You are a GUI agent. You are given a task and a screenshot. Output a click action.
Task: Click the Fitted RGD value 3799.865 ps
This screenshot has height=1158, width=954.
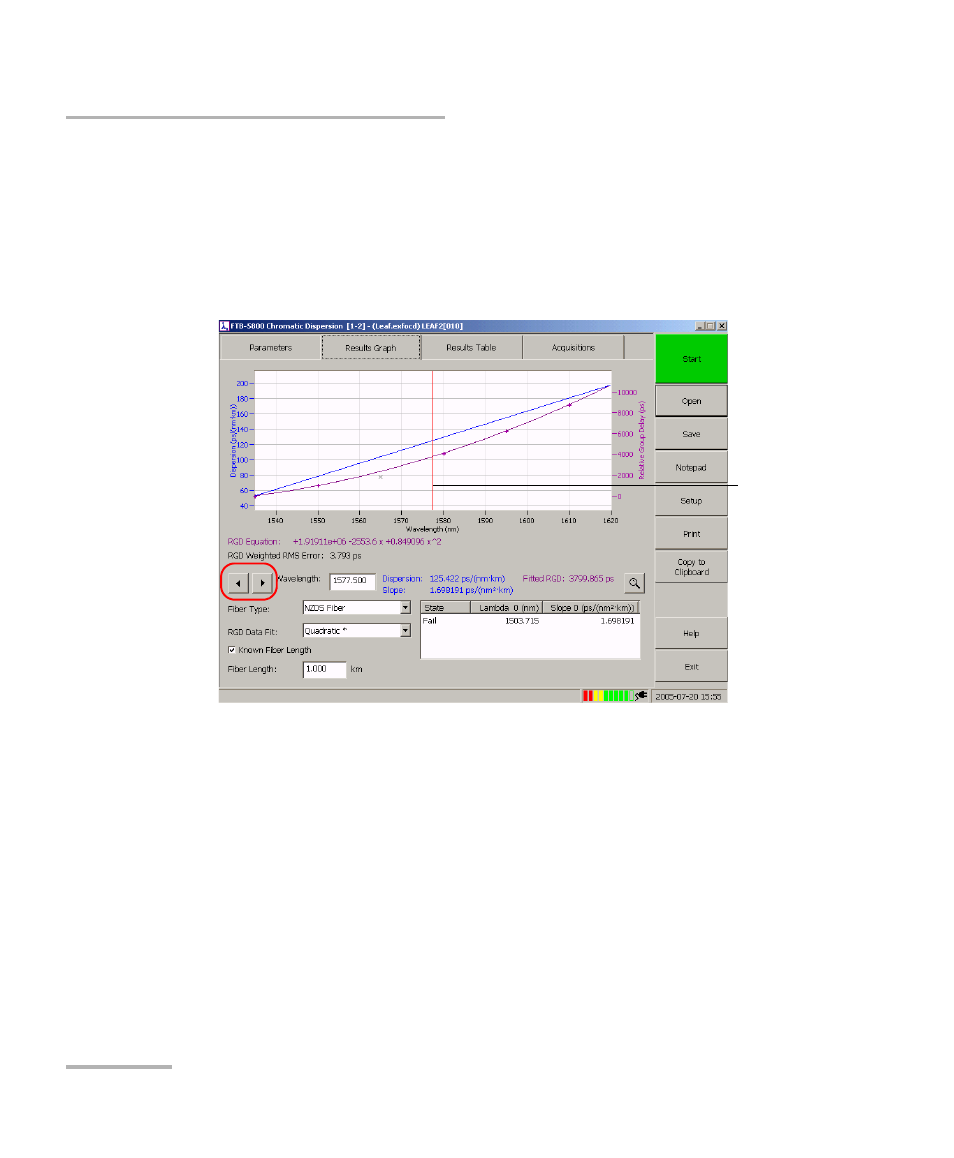[x=591, y=579]
